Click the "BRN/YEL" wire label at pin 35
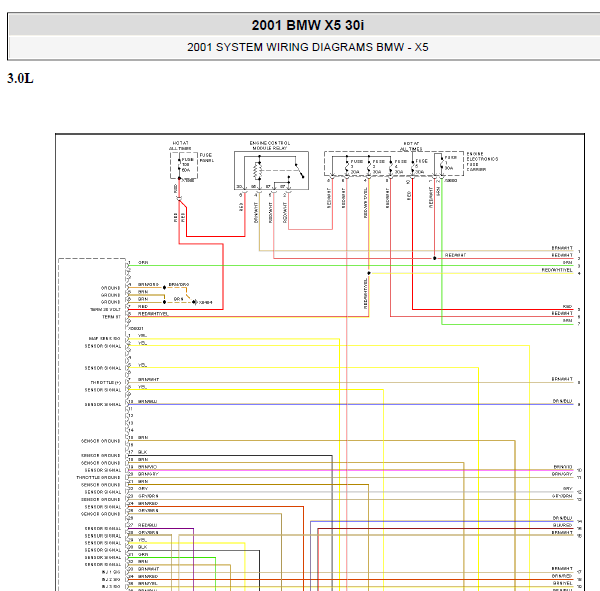This screenshot has width=600, height=591. click(148, 583)
